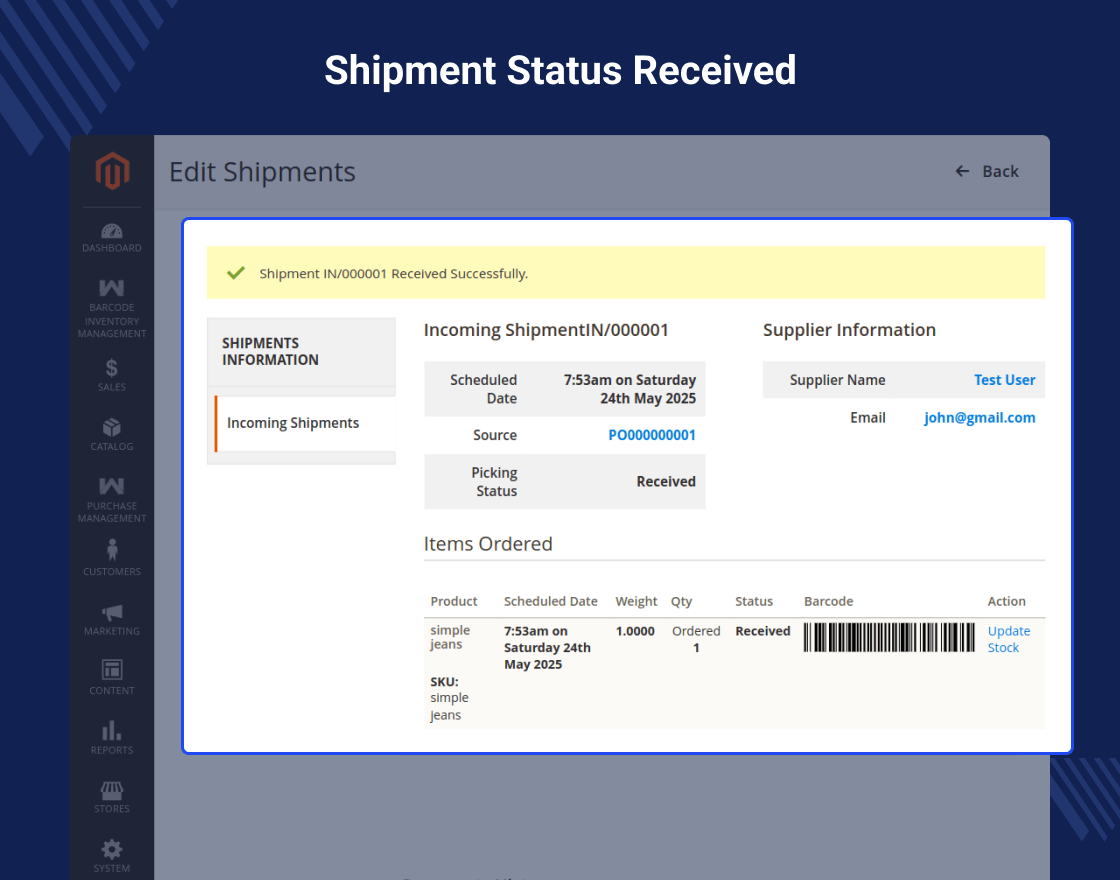Open the Content sidebar icon
This screenshot has width=1120, height=880.
[x=112, y=670]
